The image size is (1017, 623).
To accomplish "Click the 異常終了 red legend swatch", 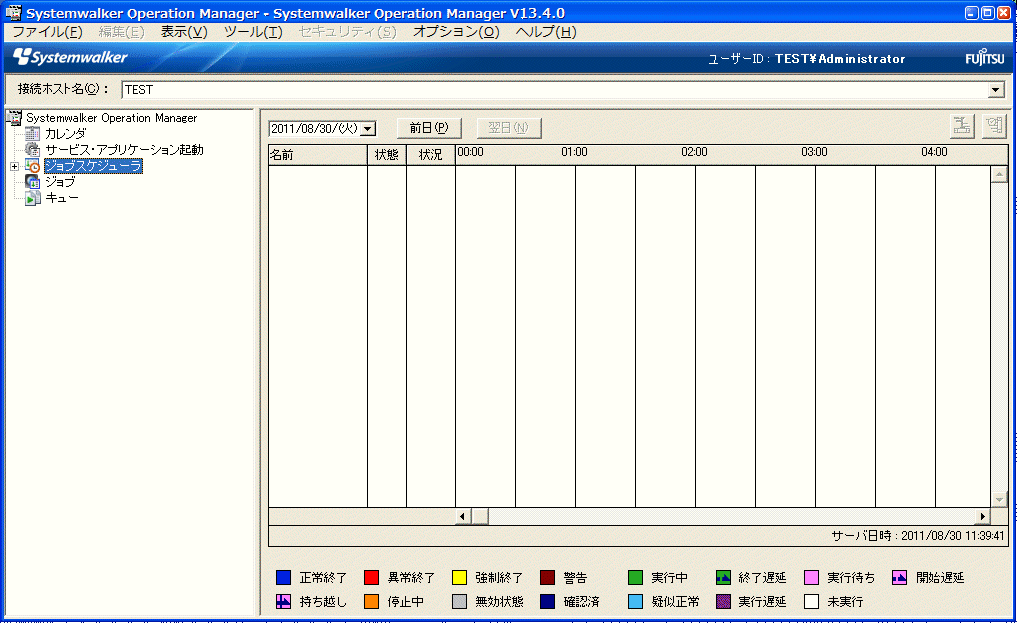I will [371, 578].
